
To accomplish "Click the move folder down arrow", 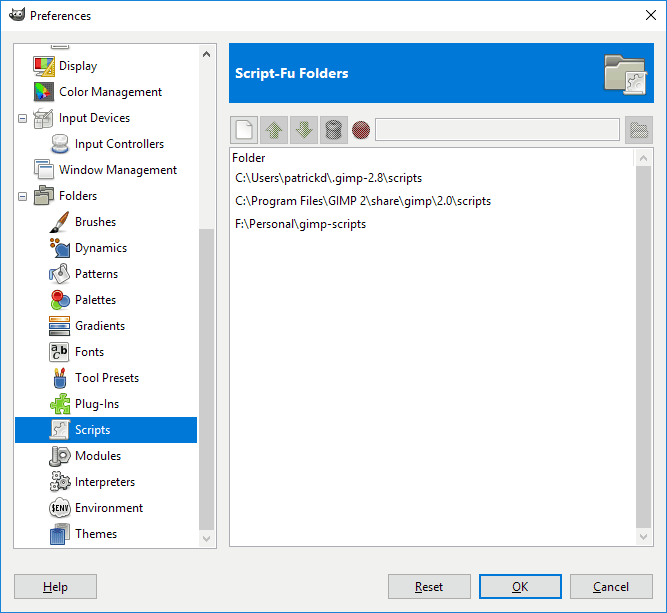I will 305,130.
